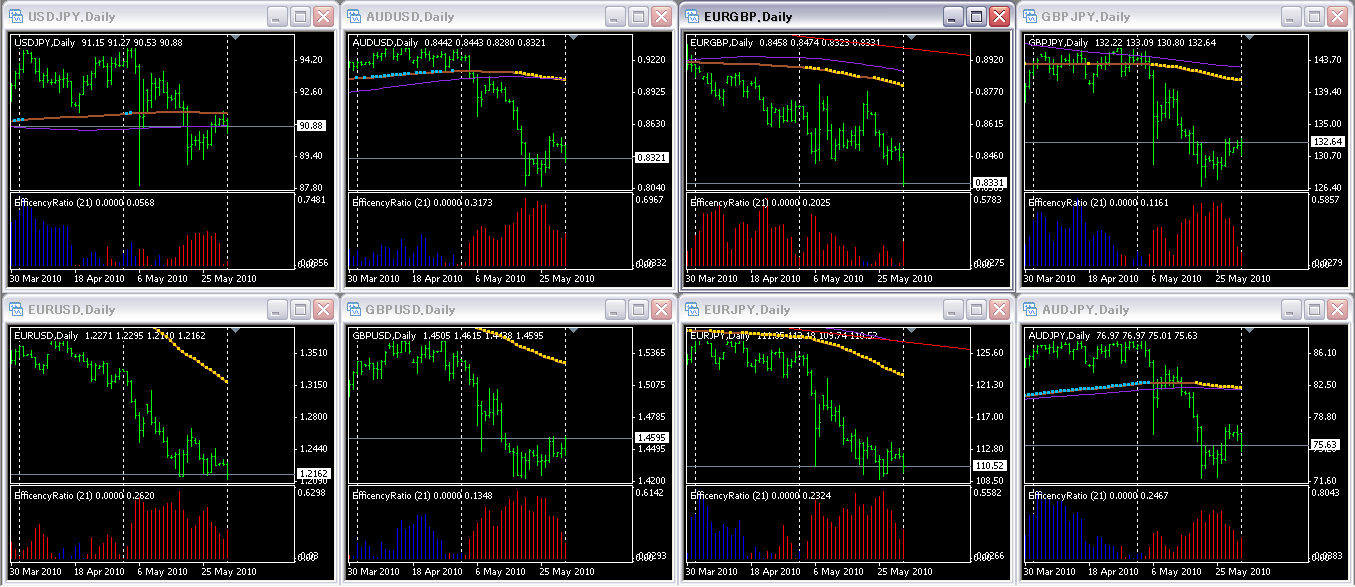This screenshot has width=1355, height=587.
Task: Maximize the AUDJPY chart window
Action: [x=1314, y=310]
